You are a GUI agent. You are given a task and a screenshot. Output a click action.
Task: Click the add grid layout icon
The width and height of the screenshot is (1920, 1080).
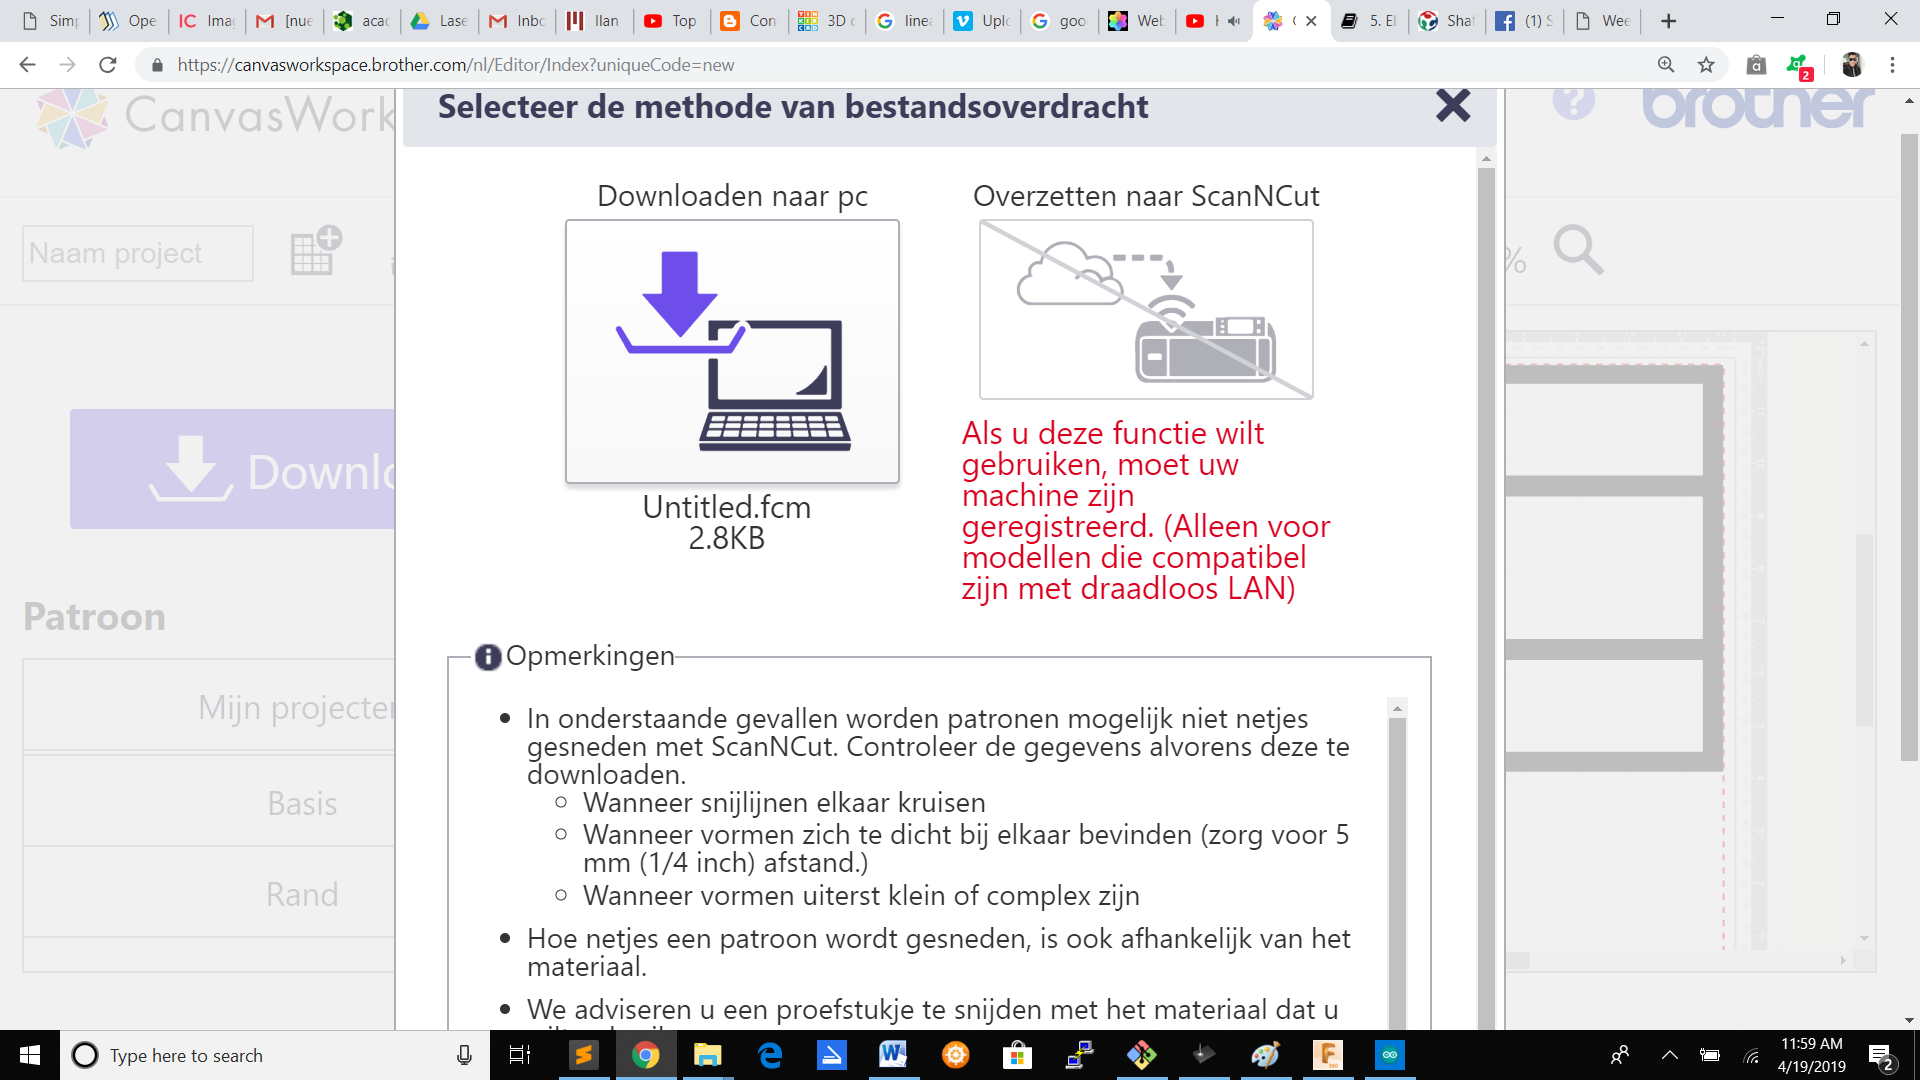click(x=313, y=252)
